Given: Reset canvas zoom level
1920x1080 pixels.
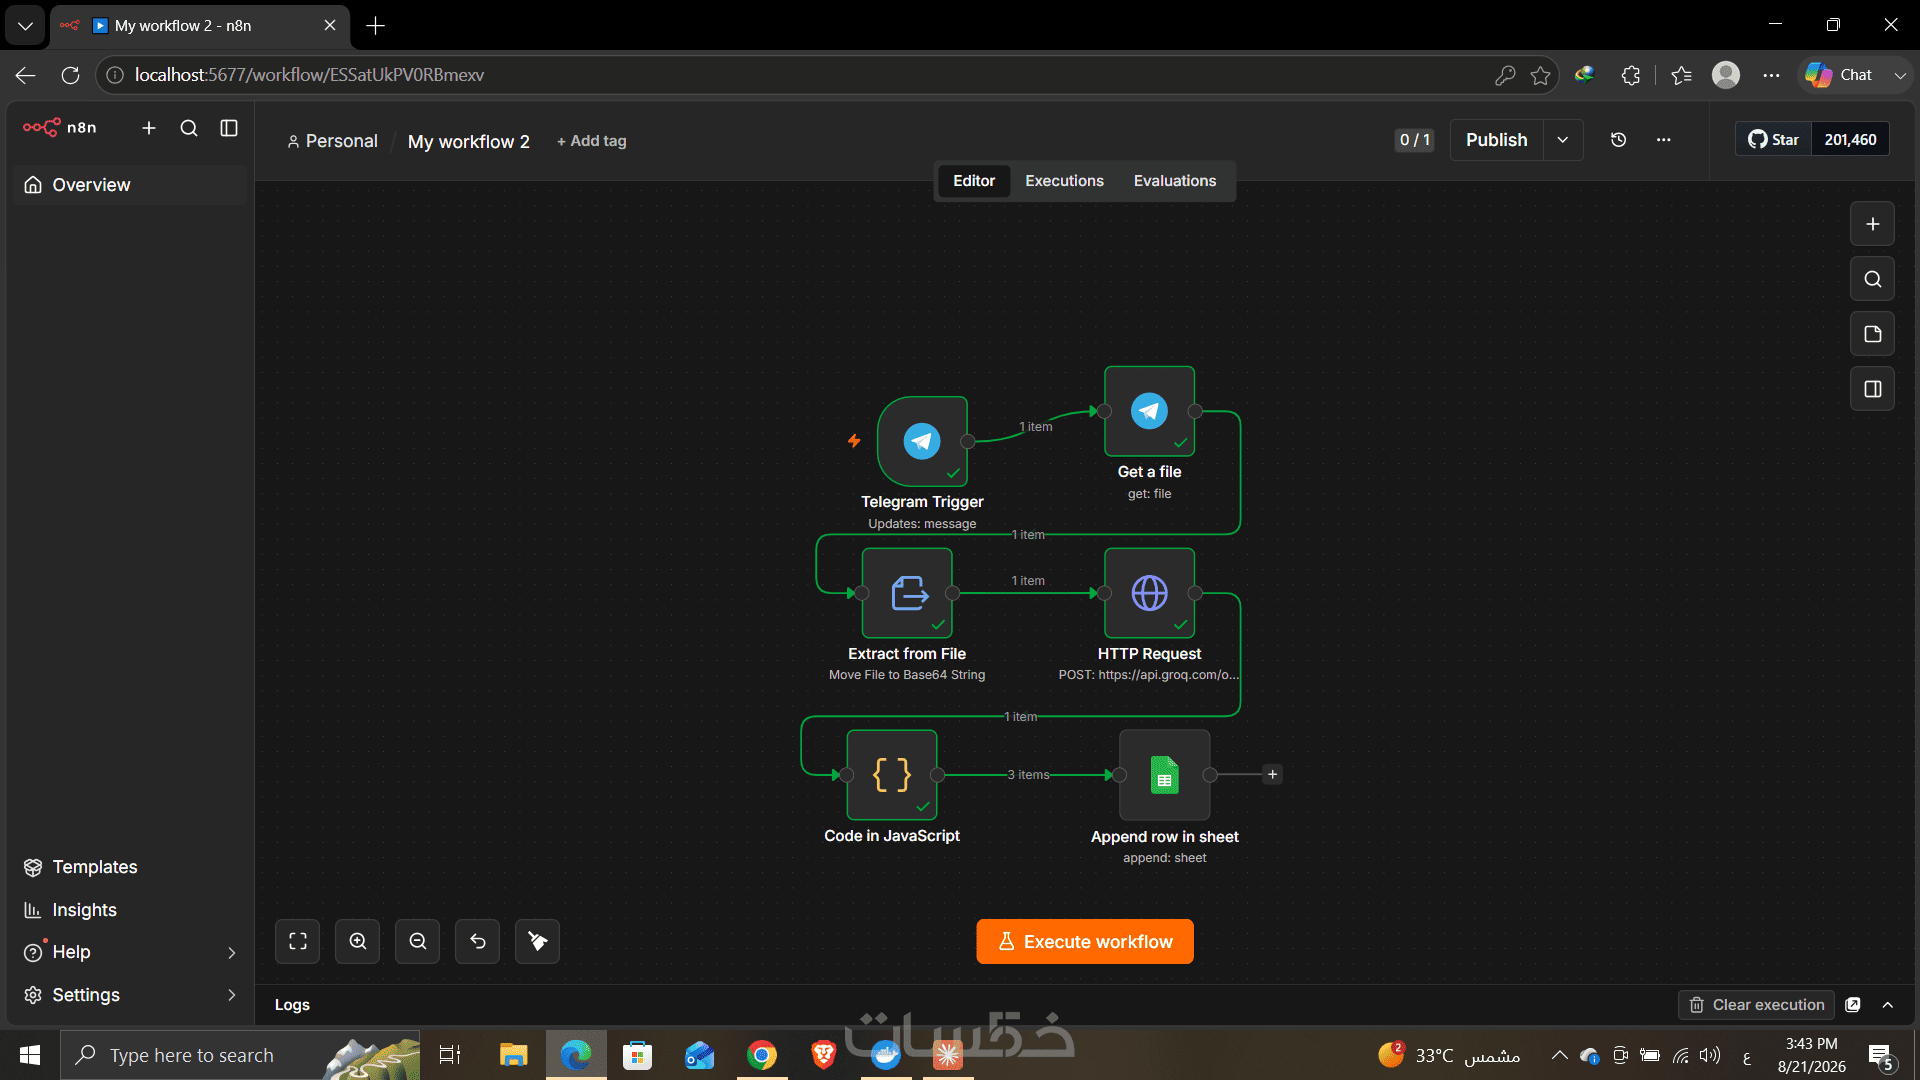Looking at the screenshot, I should (478, 941).
